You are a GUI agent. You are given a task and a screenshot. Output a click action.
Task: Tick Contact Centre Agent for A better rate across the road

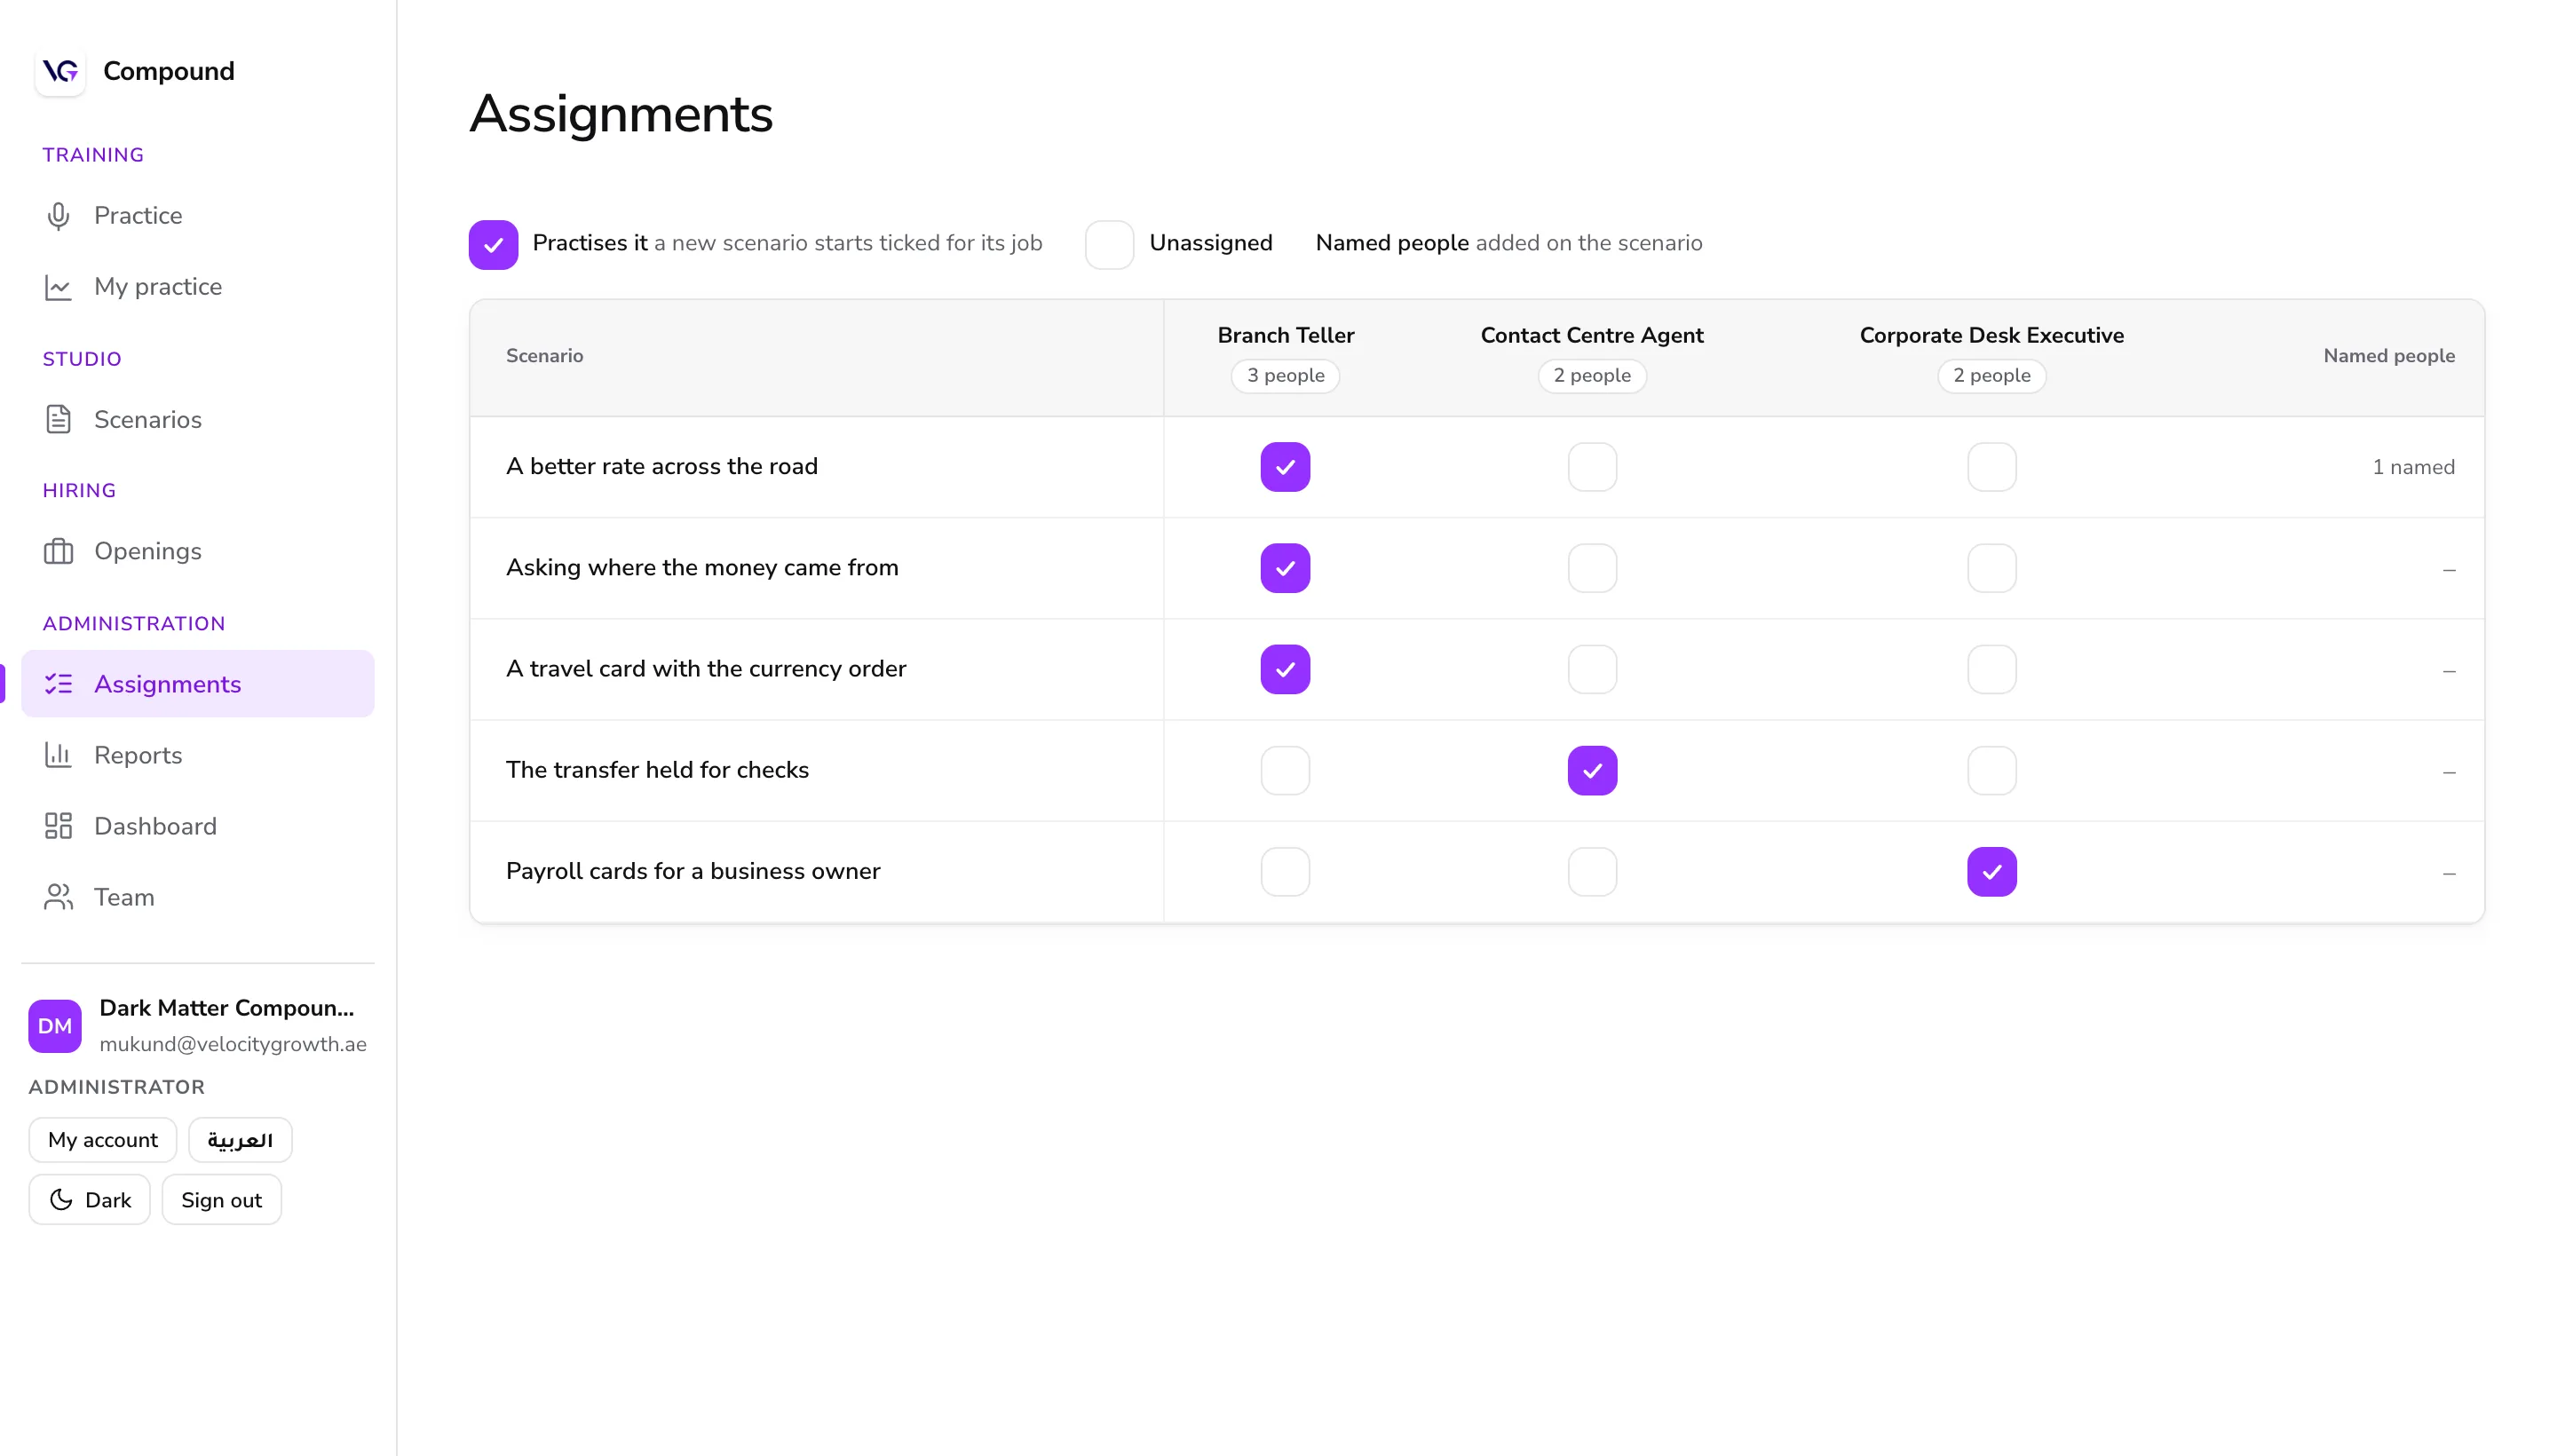[x=1592, y=467]
